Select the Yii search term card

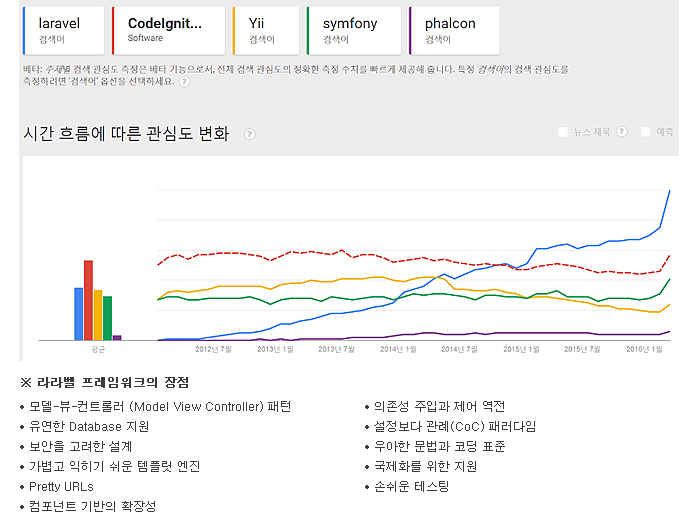(266, 30)
